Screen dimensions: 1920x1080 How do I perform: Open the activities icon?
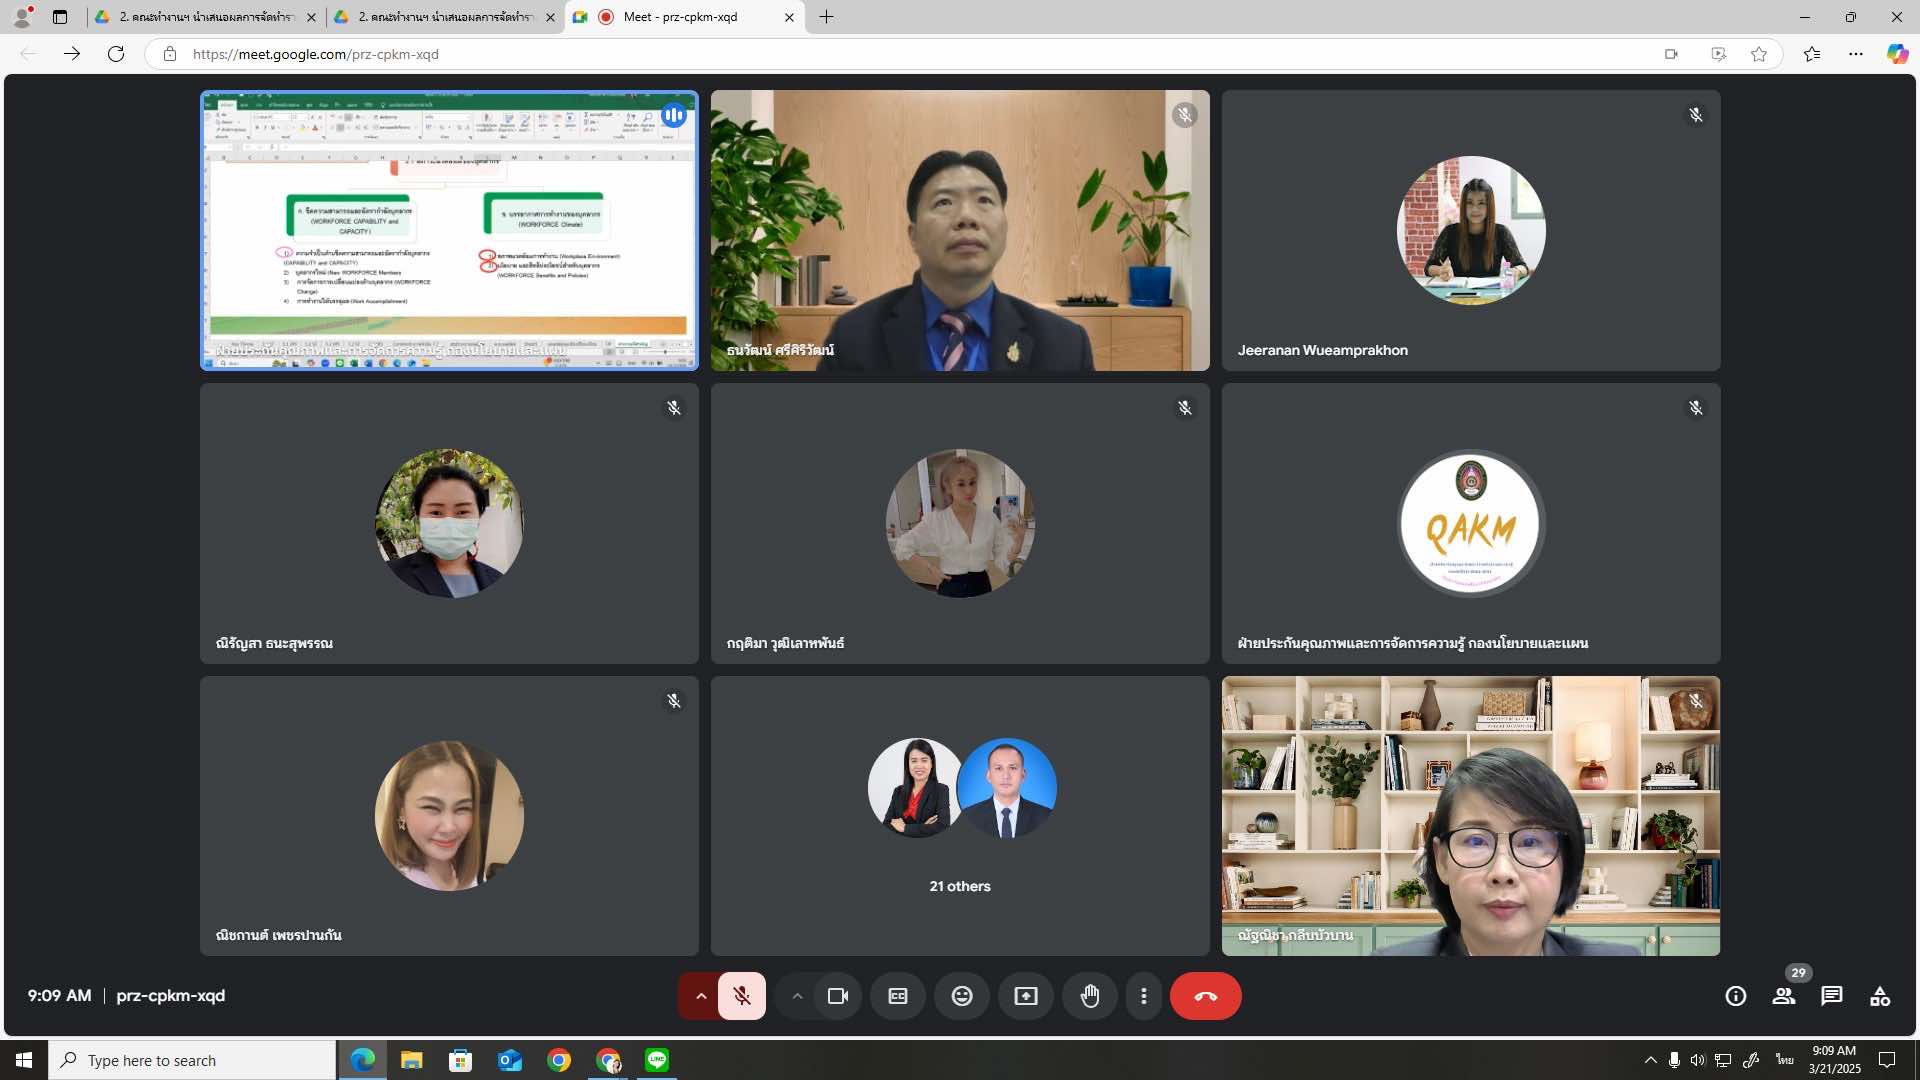[x=1880, y=996]
